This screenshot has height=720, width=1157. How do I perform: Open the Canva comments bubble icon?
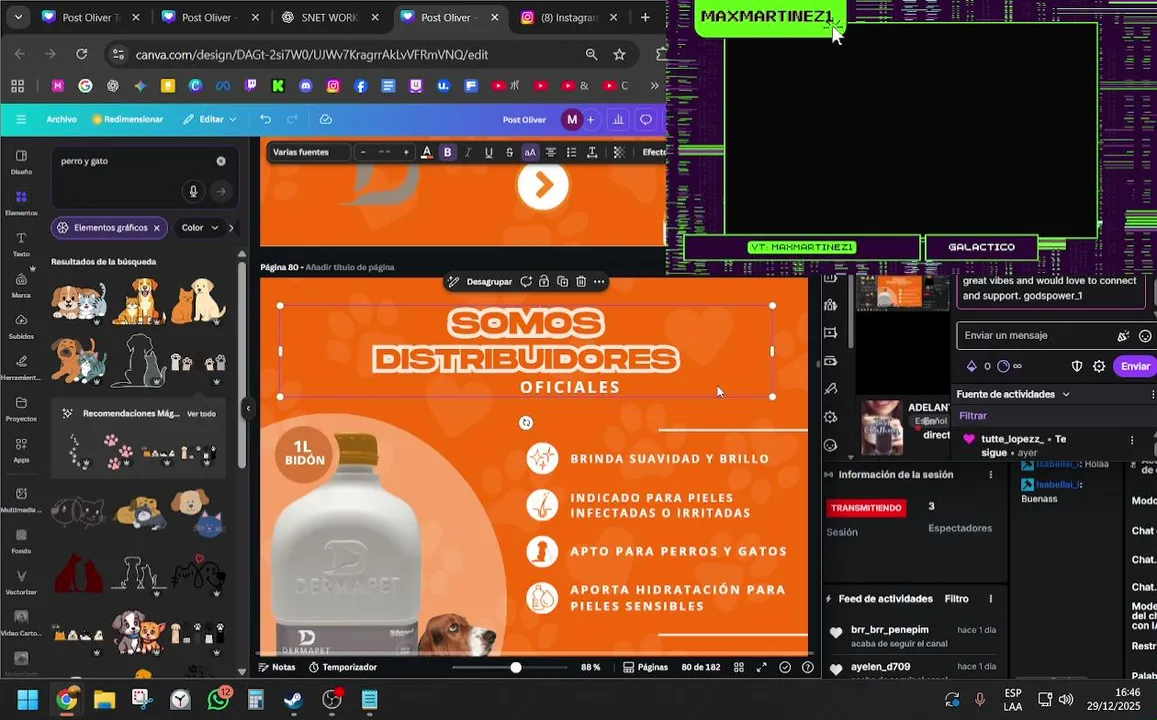[646, 120]
